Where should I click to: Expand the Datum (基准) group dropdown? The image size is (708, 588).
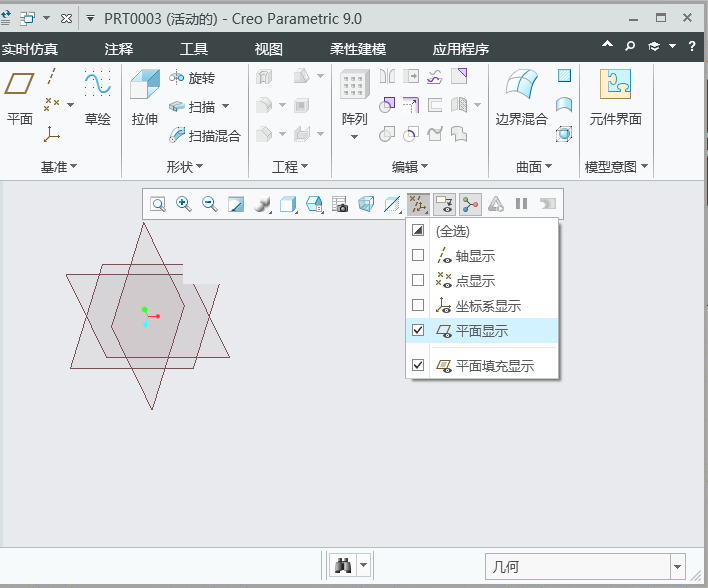pos(59,167)
